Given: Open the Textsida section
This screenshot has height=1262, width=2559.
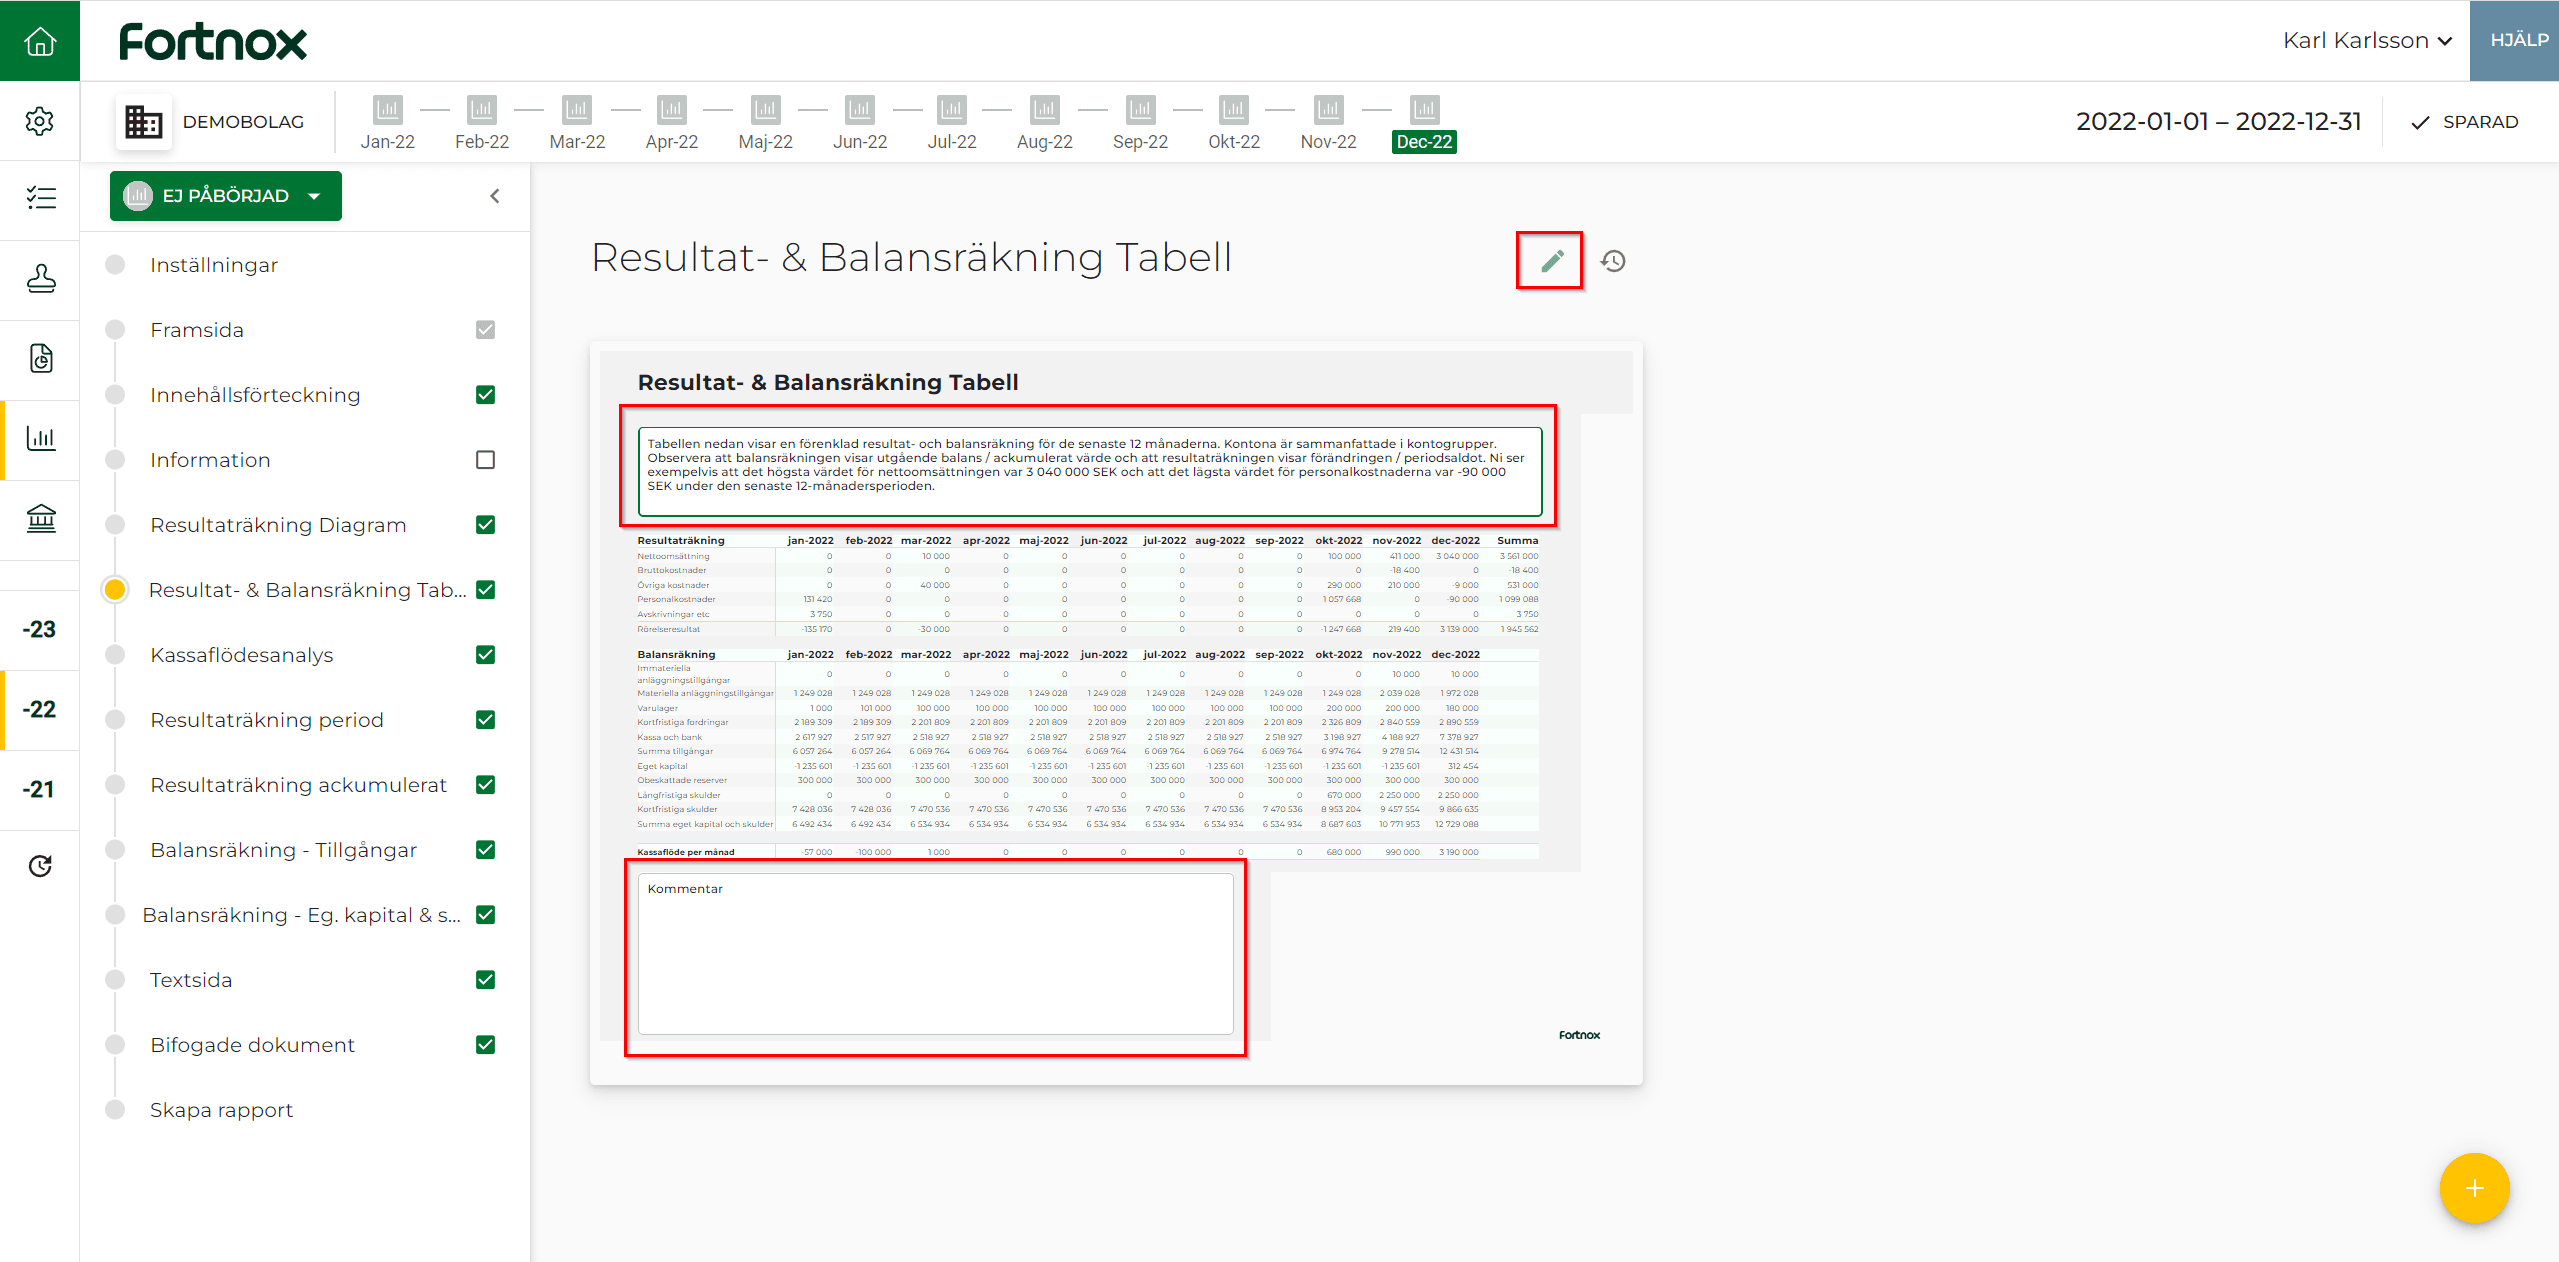Looking at the screenshot, I should point(191,980).
